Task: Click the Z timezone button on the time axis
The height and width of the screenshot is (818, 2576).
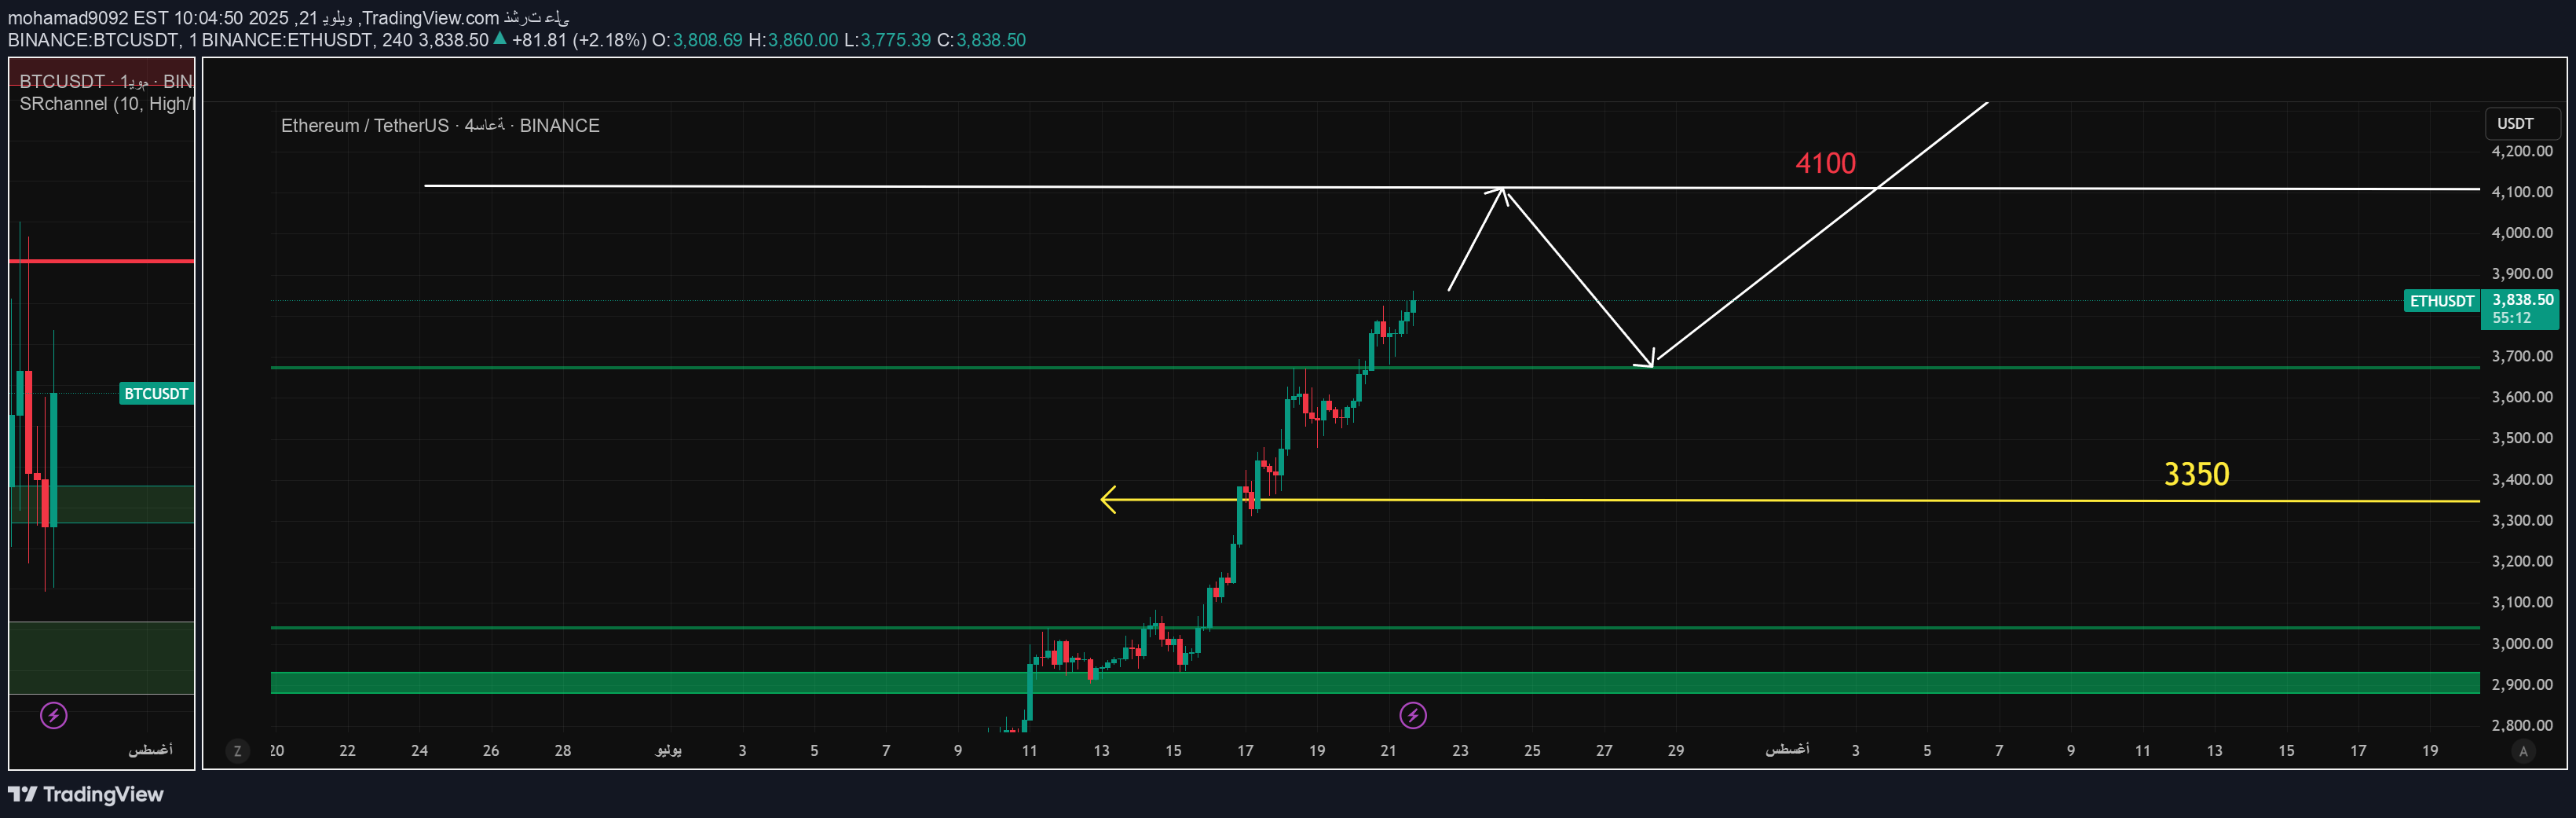Action: (237, 750)
